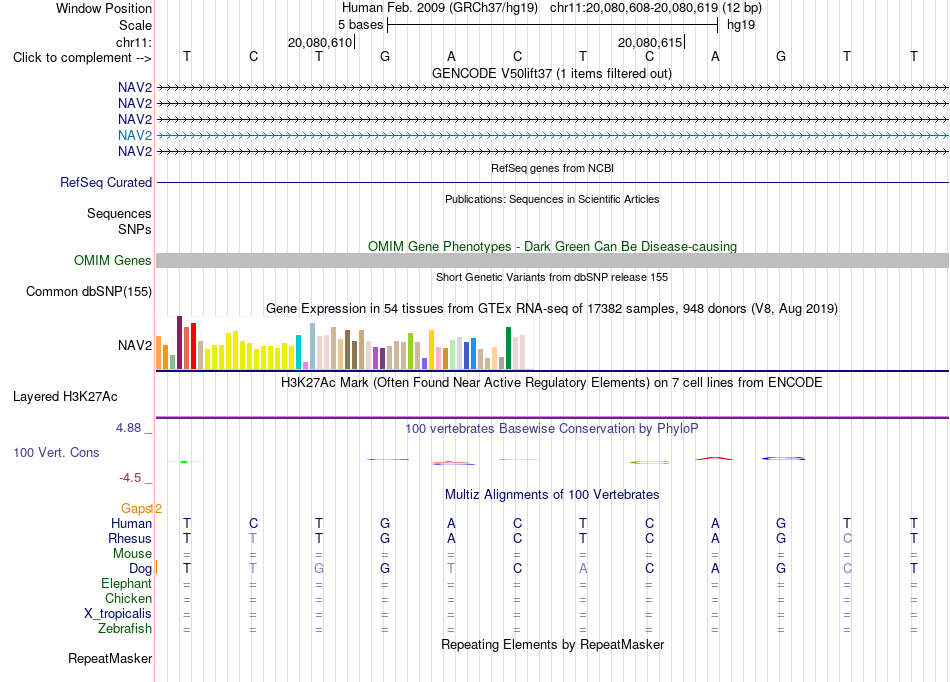Click the chr11: ruler label
The height and width of the screenshot is (682, 950).
pos(133,42)
